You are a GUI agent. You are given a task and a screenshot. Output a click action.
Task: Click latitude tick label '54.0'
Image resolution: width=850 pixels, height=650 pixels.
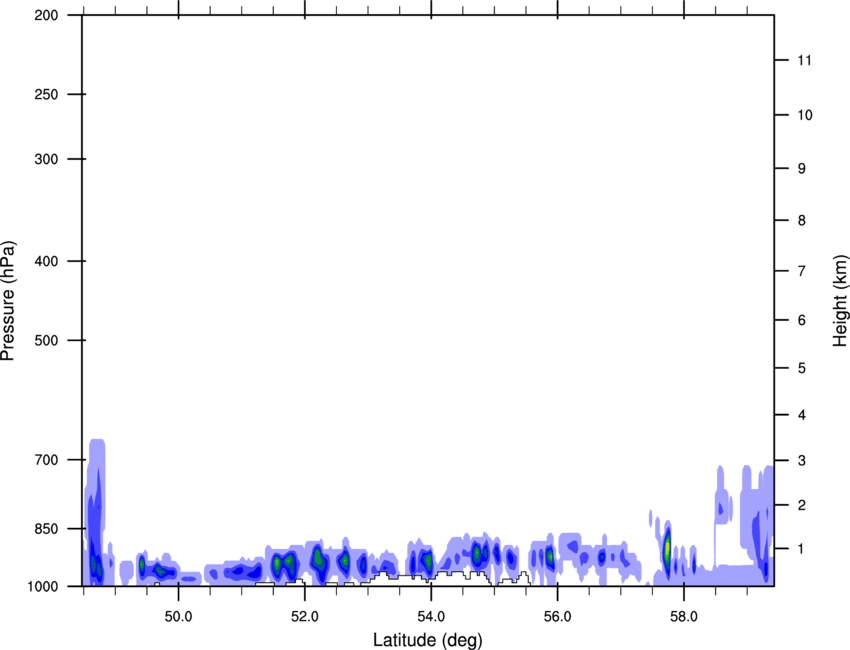point(431,617)
